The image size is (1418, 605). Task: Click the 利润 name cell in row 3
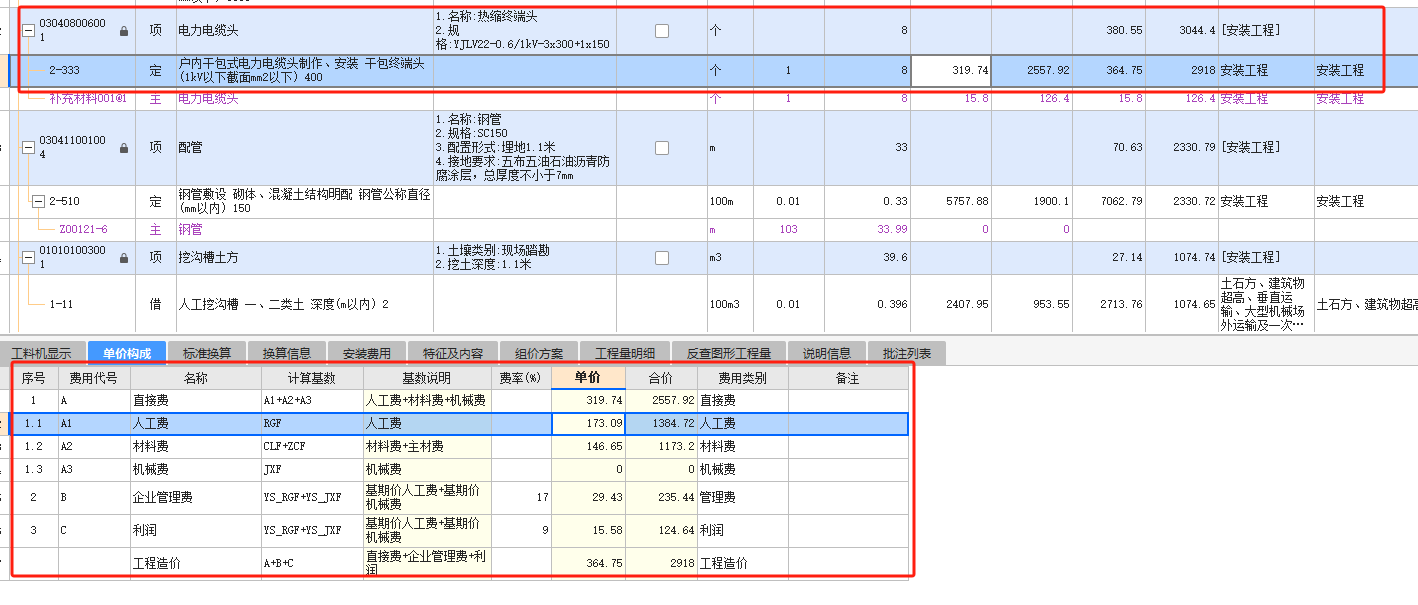pos(195,530)
